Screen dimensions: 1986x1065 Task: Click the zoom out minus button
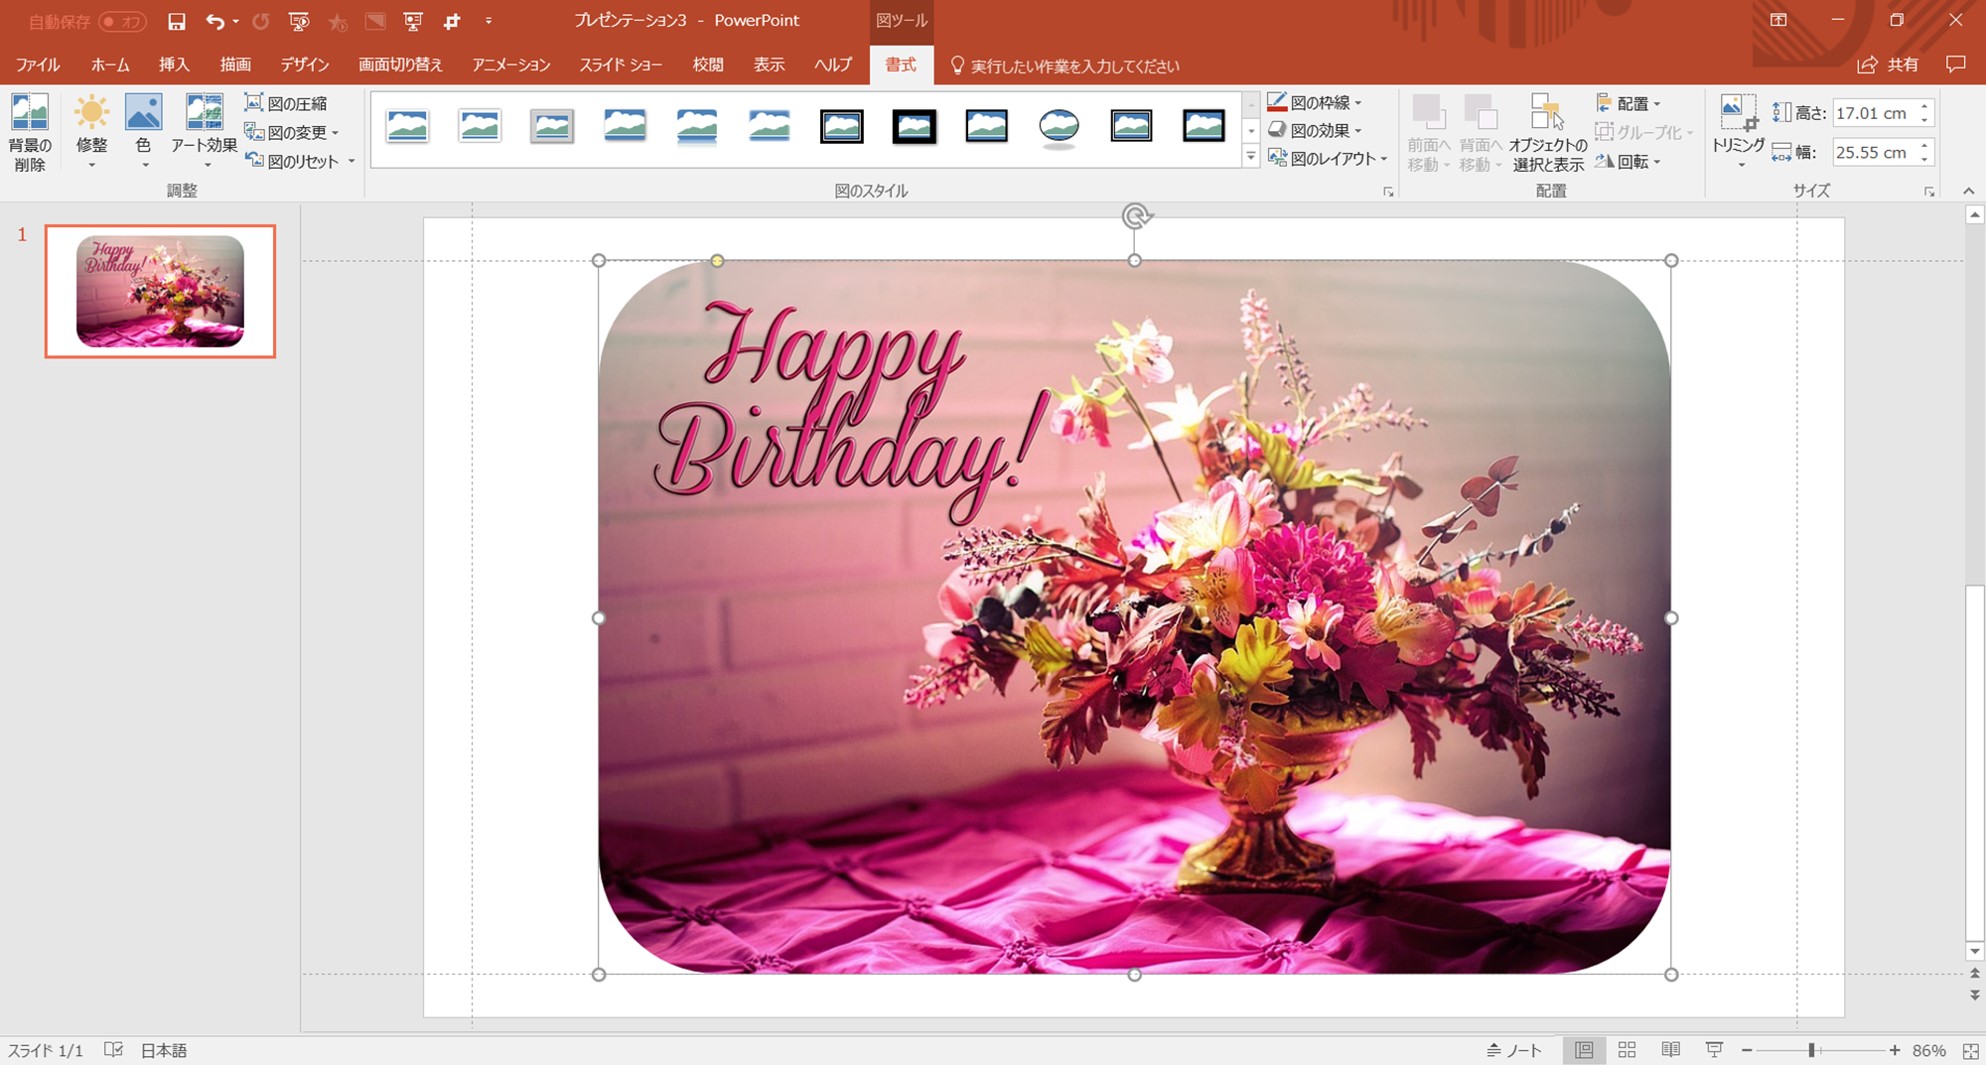[1747, 1050]
